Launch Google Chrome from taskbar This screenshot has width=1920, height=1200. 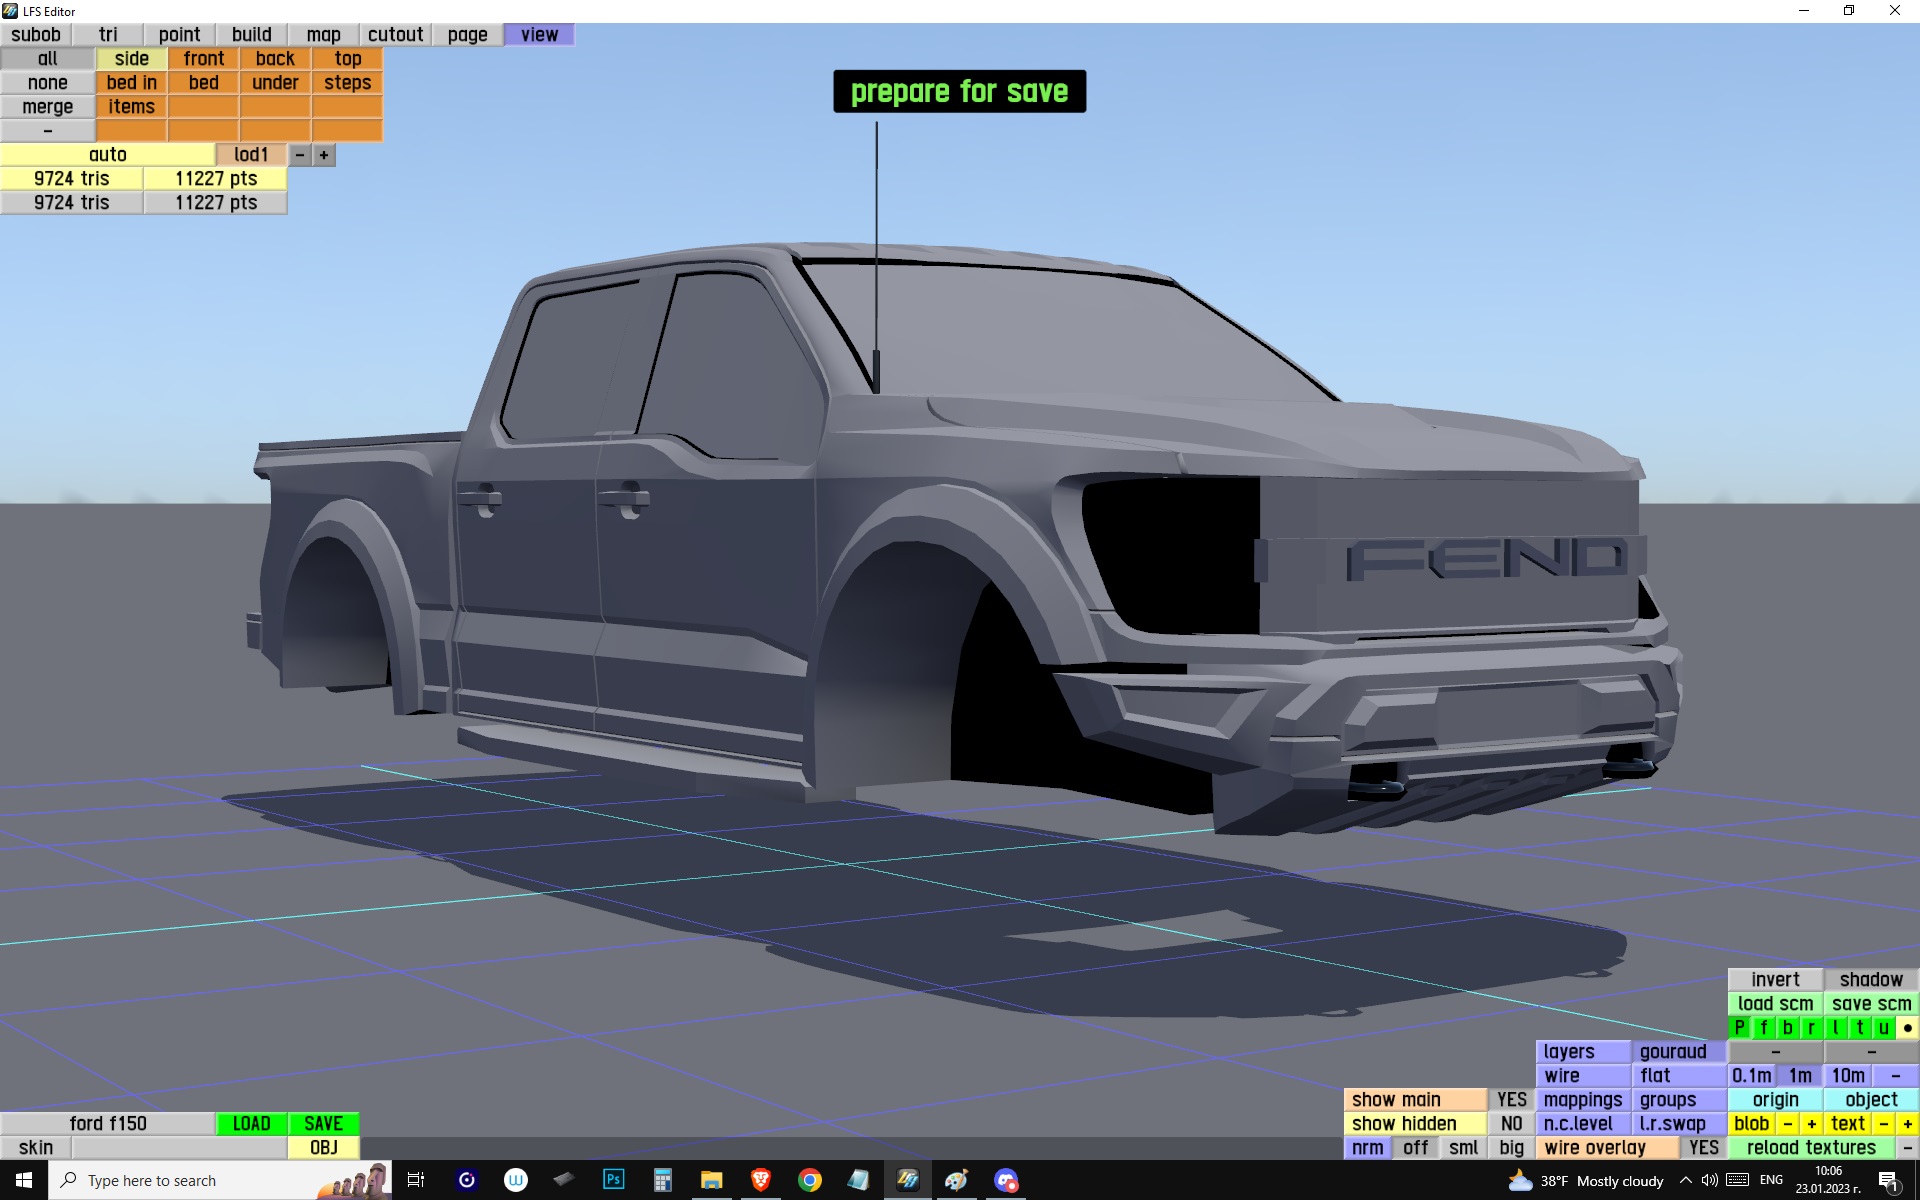click(x=810, y=1180)
